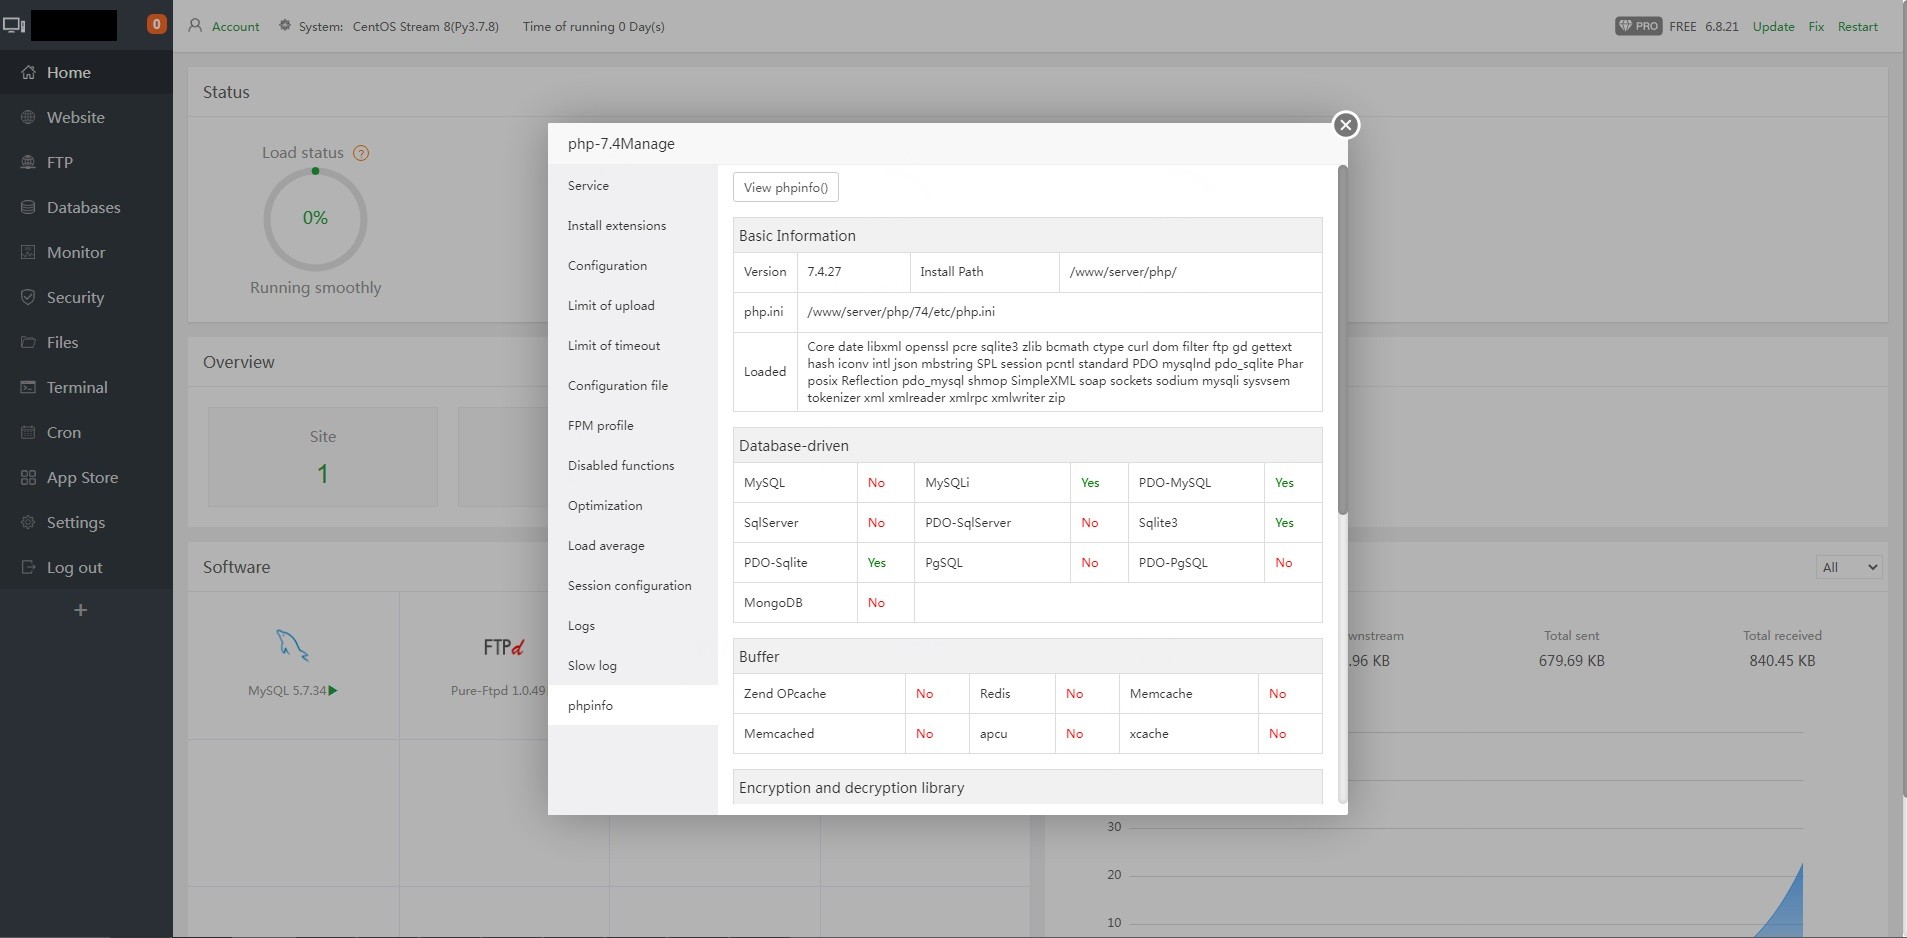Click the notification count badge

coord(157,24)
